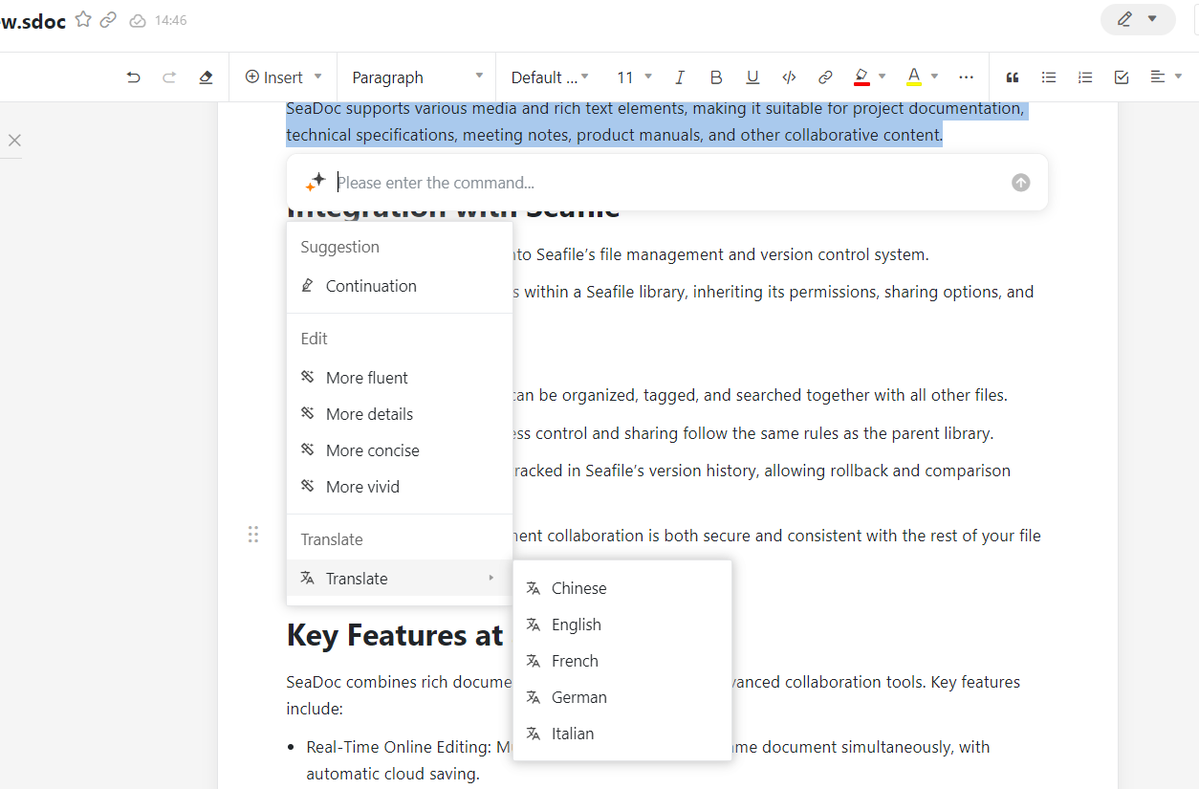Click the highlighted SeaDoc supports paragraph
The image size is (1199, 789).
point(655,122)
